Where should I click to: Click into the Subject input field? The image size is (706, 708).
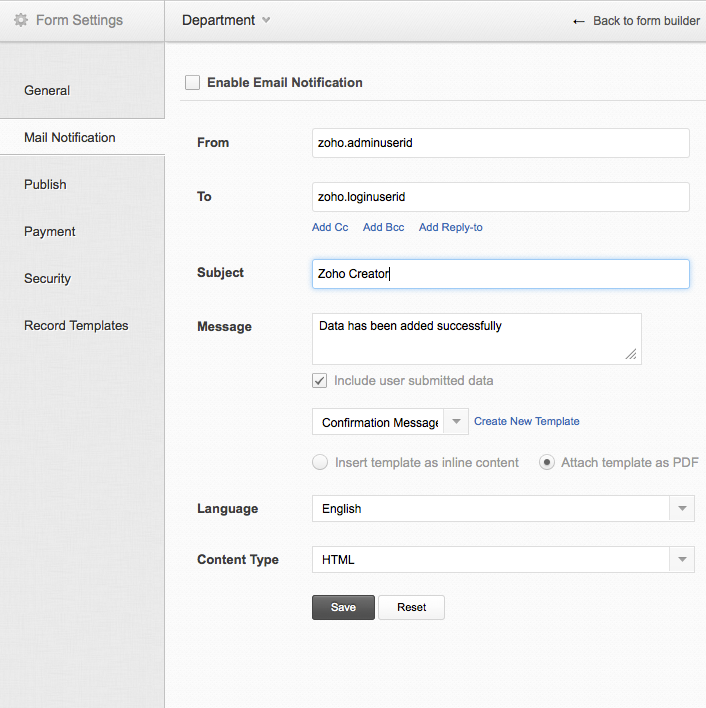coord(500,274)
